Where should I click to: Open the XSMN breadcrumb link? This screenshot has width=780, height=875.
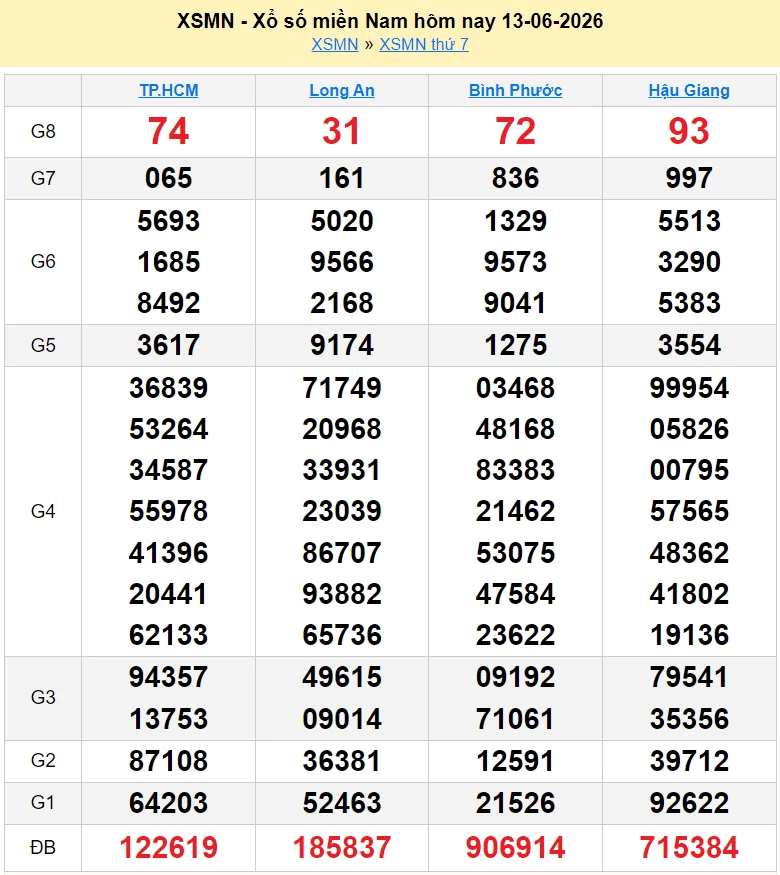(x=335, y=45)
